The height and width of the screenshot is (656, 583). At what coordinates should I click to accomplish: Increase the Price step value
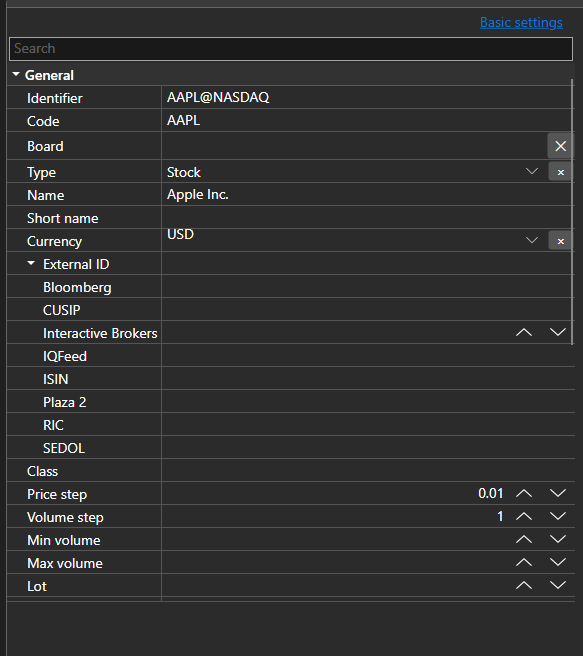[524, 494]
